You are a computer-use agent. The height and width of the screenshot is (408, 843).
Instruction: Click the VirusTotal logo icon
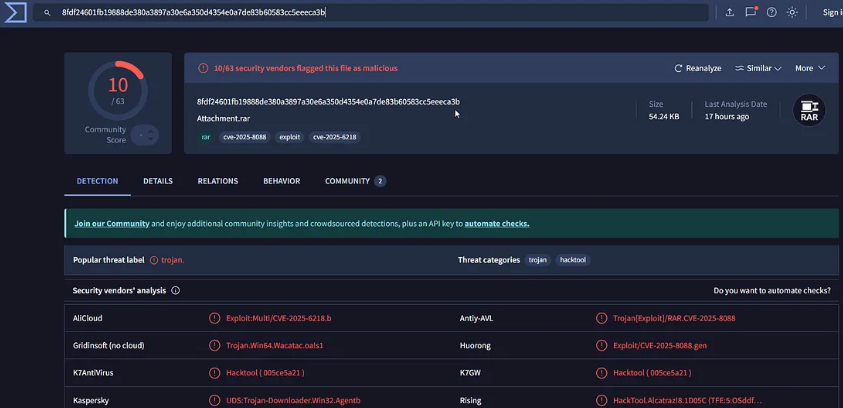pyautogui.click(x=12, y=12)
